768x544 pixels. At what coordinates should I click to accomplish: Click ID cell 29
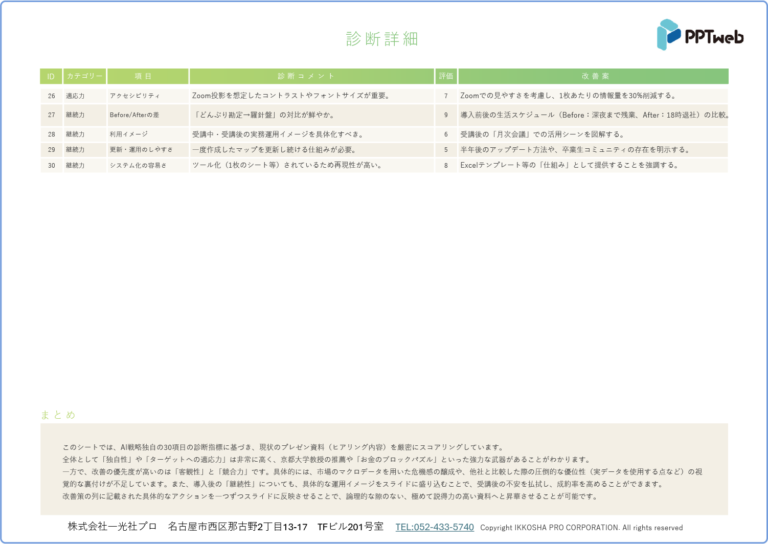(51, 150)
